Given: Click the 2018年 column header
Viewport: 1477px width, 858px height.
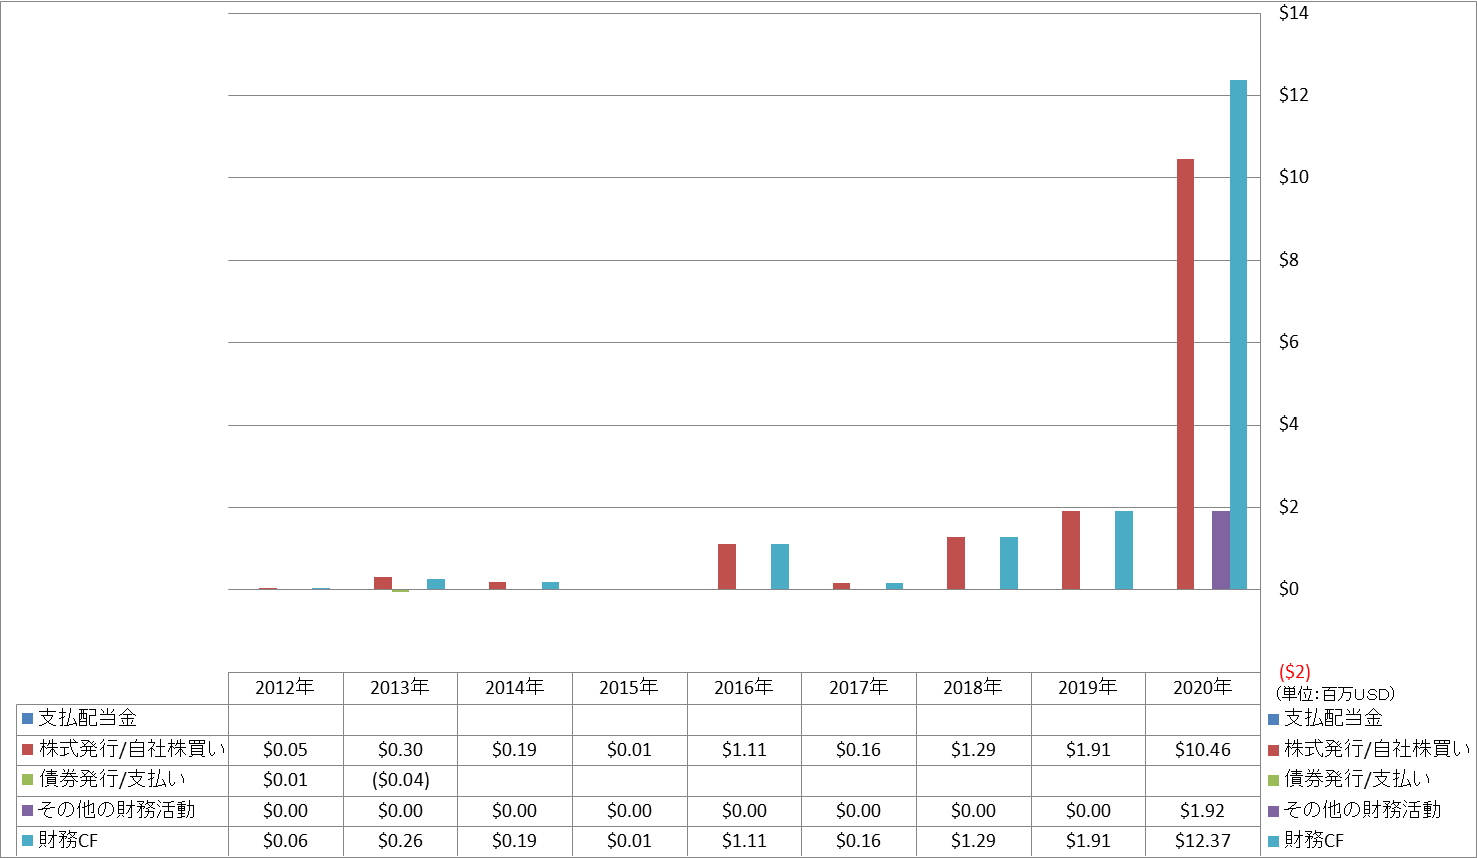Looking at the screenshot, I should pyautogui.click(x=973, y=688).
